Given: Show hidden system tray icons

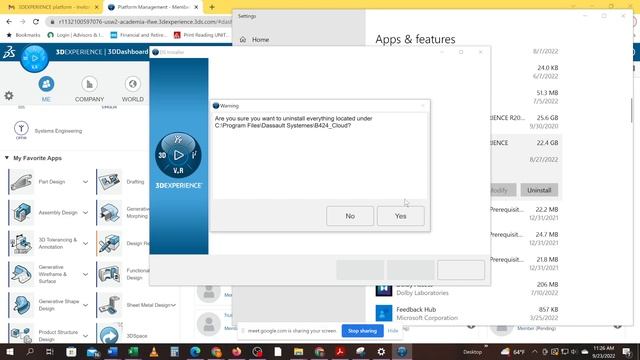Looking at the screenshot, I should [535, 351].
